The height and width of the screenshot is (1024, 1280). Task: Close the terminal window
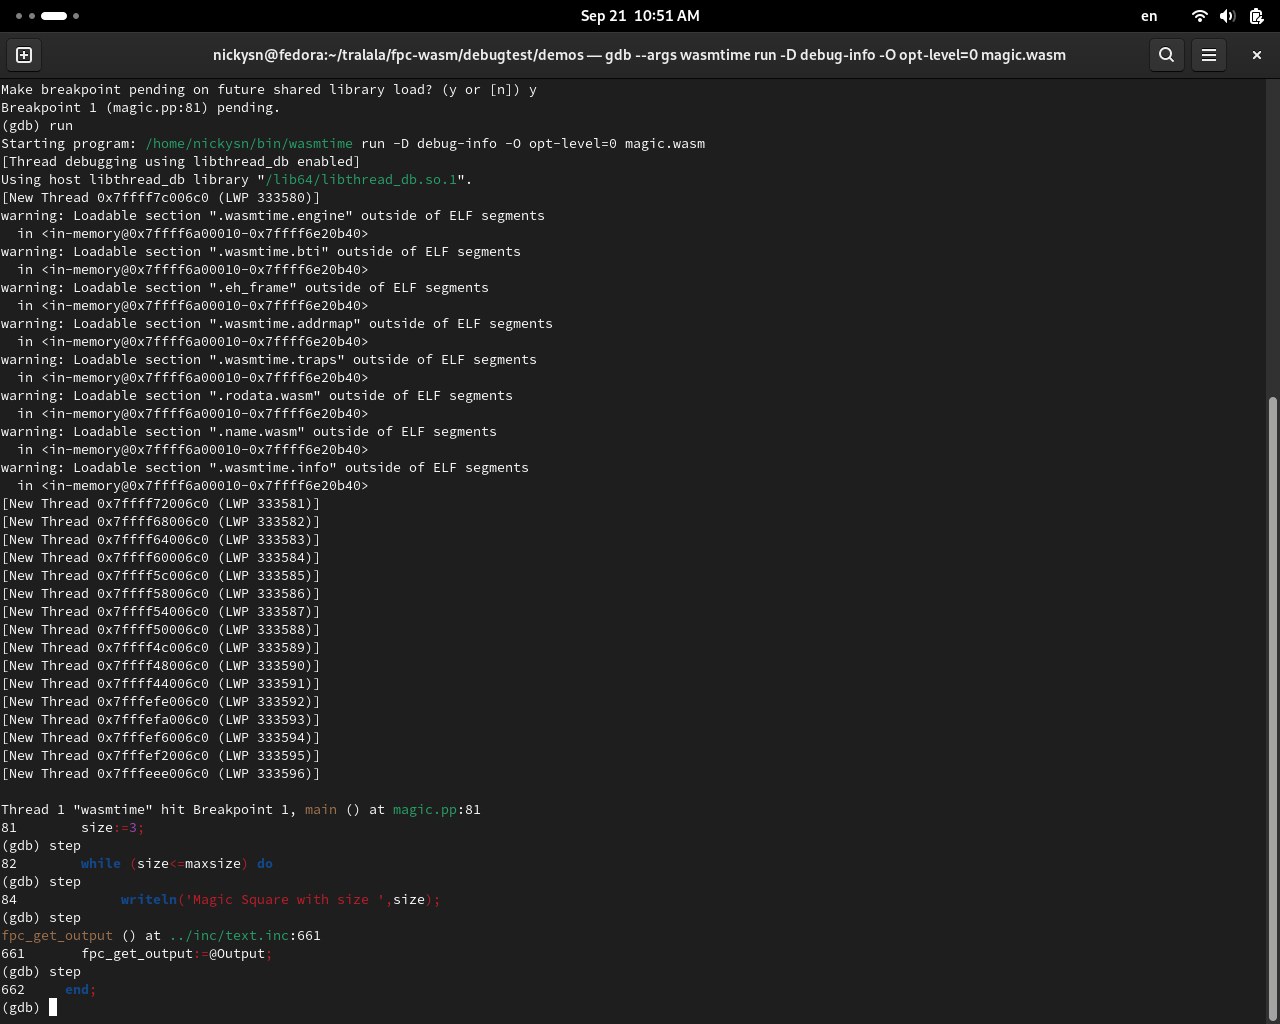point(1257,55)
